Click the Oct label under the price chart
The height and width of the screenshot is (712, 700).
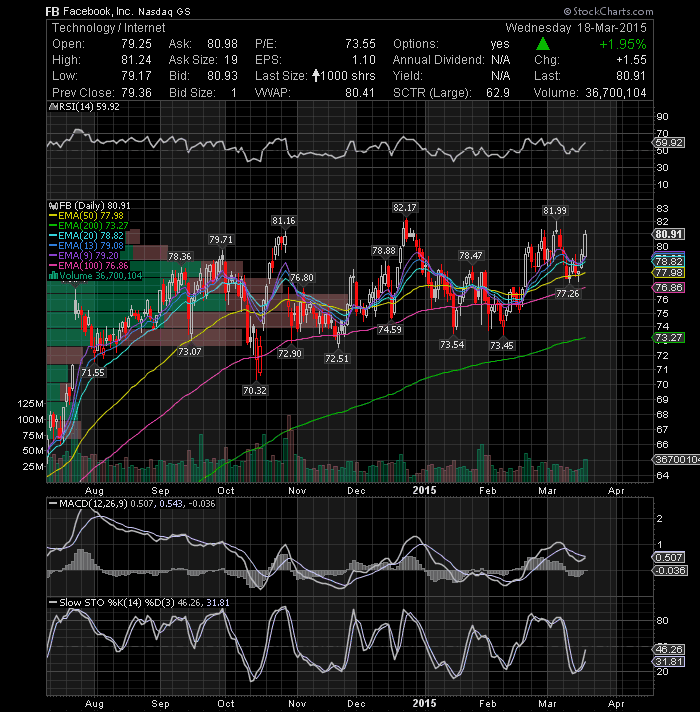coord(226,490)
